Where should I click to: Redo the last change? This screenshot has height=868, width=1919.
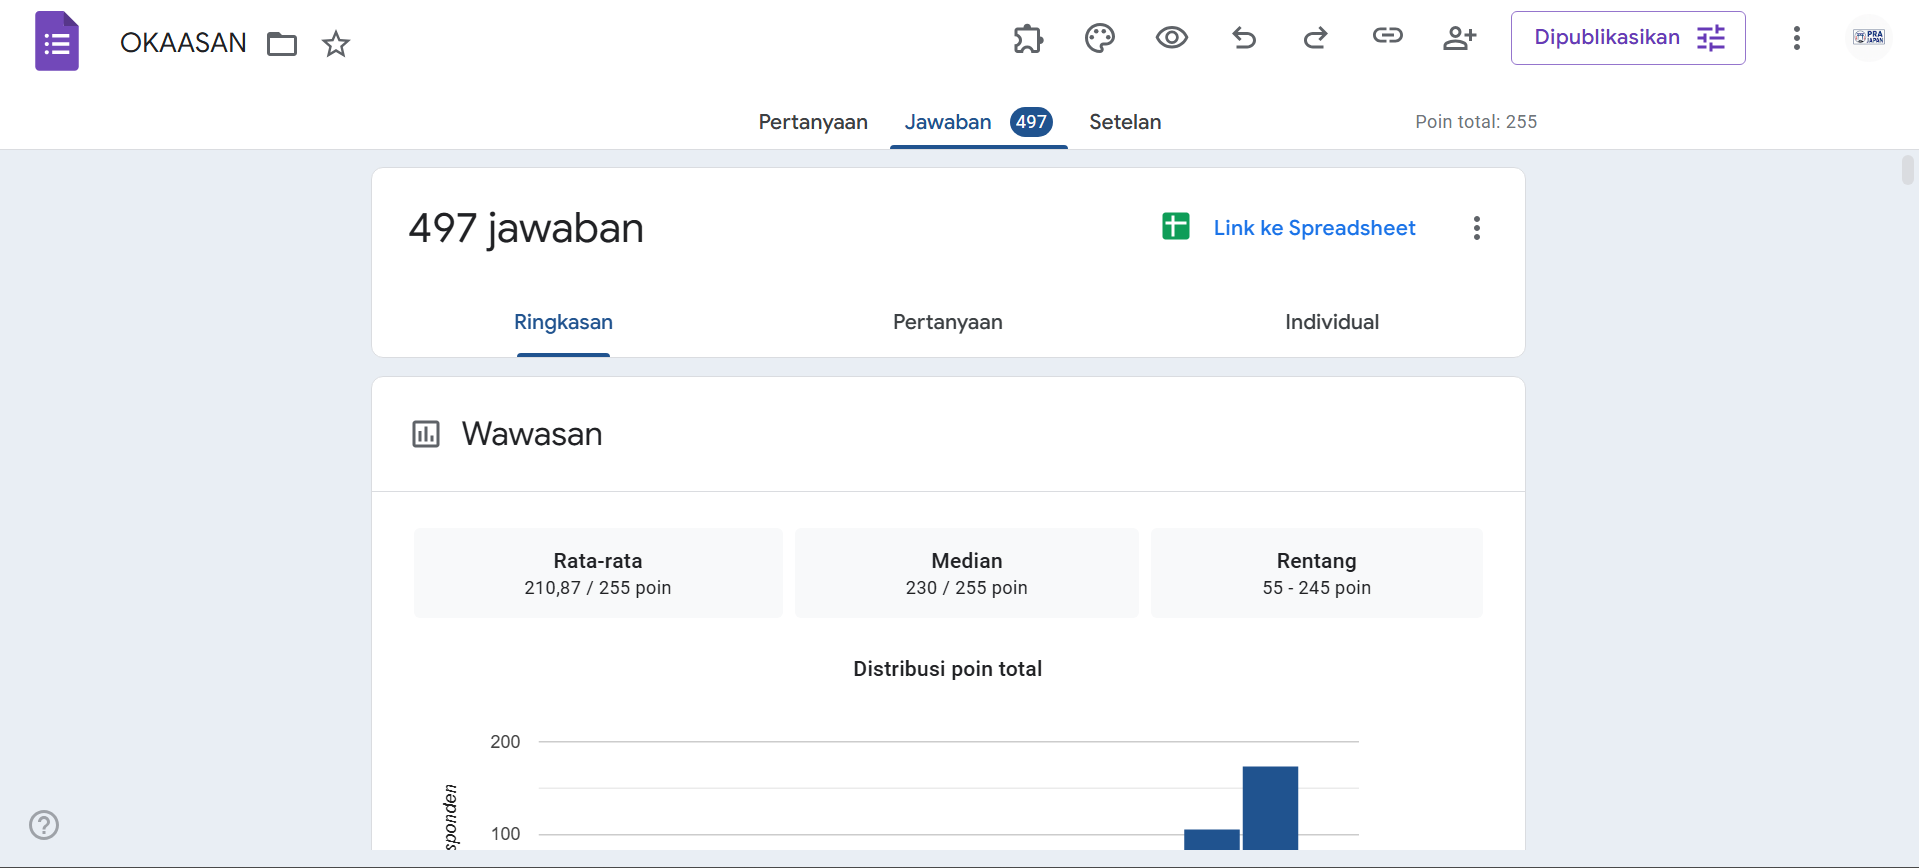click(1315, 39)
